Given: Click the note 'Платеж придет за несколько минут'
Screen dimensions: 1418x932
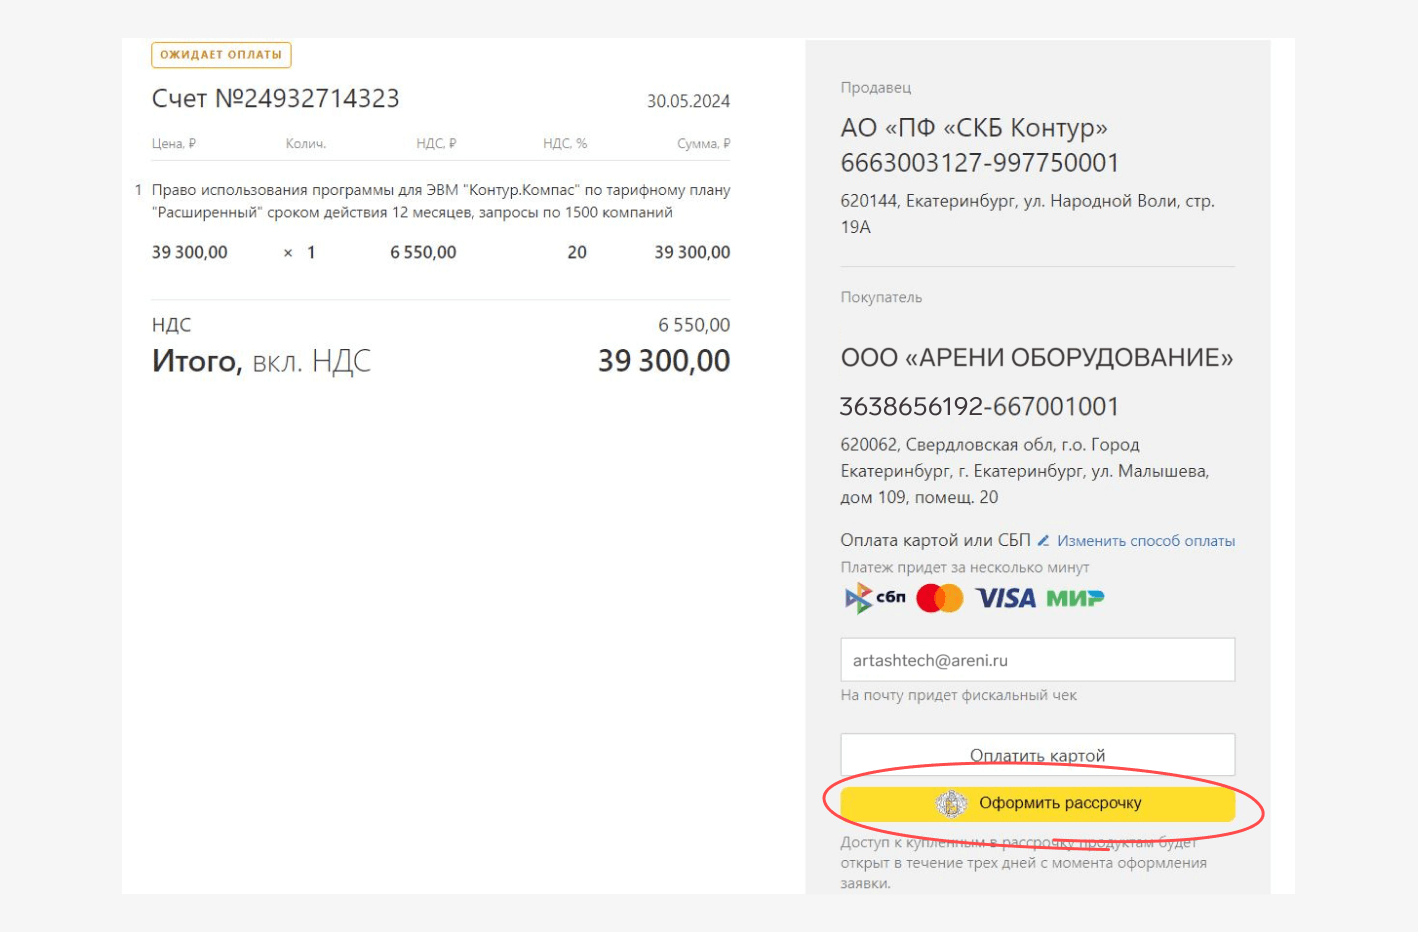Looking at the screenshot, I should pos(965,567).
